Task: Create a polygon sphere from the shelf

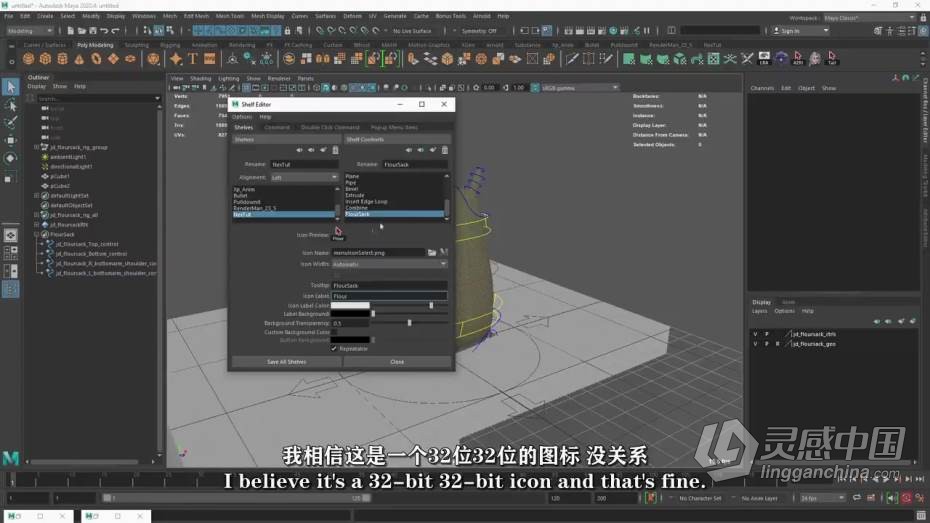Action: [x=28, y=59]
